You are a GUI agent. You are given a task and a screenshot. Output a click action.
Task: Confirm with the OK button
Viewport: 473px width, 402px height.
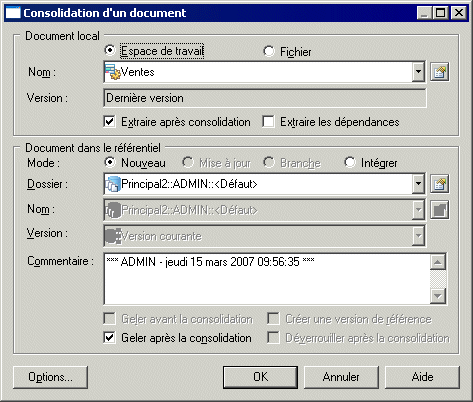coord(260,377)
